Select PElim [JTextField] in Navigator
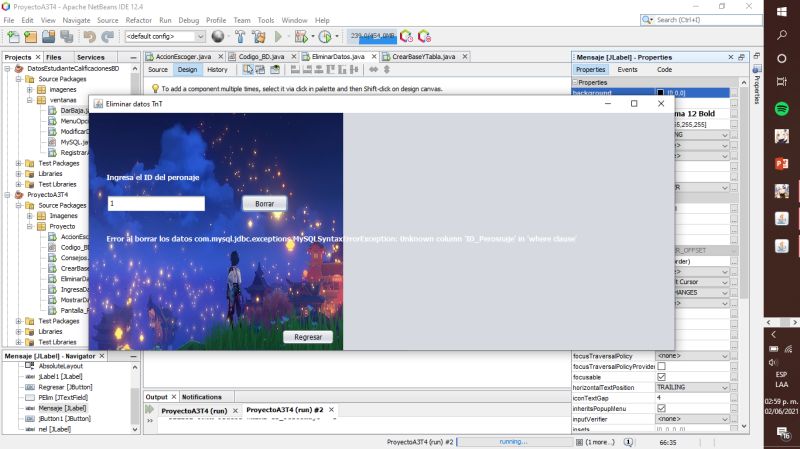800x449 pixels. (x=63, y=397)
